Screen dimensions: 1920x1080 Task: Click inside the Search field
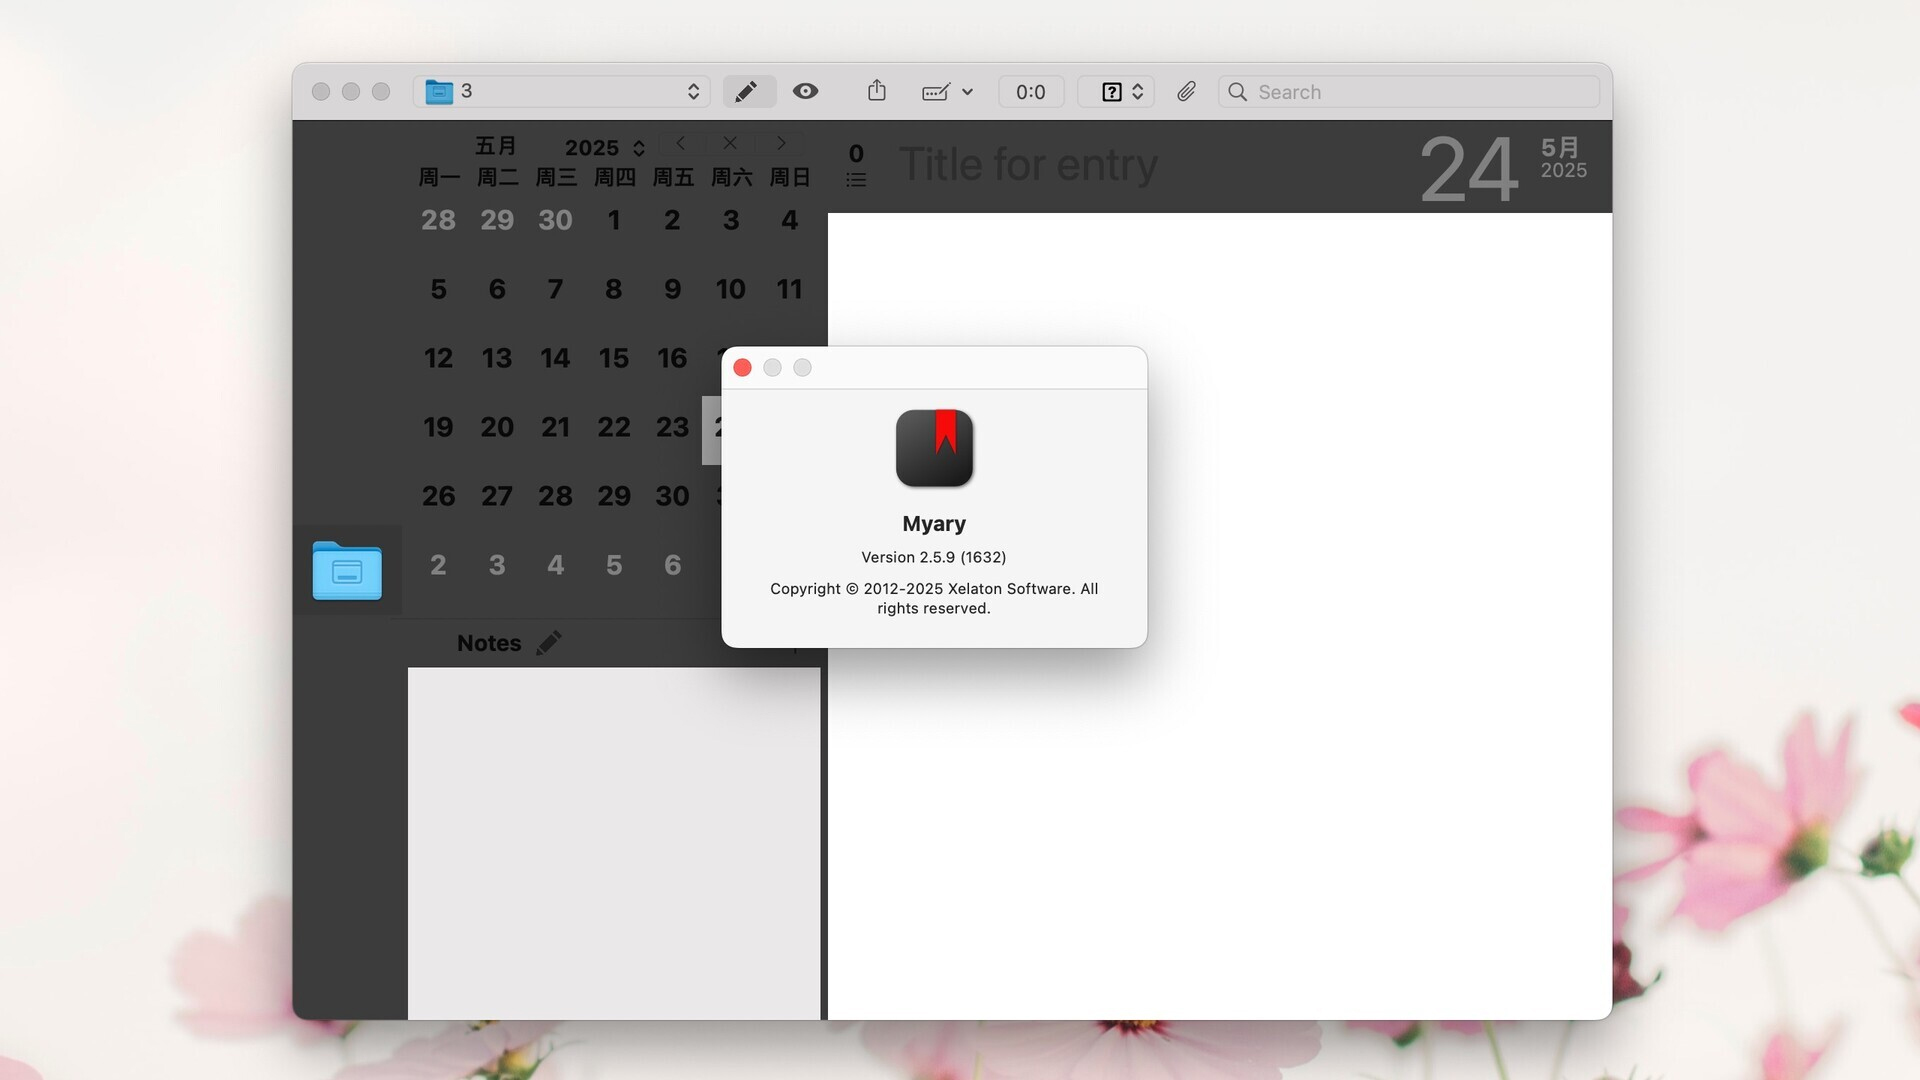coord(1350,91)
